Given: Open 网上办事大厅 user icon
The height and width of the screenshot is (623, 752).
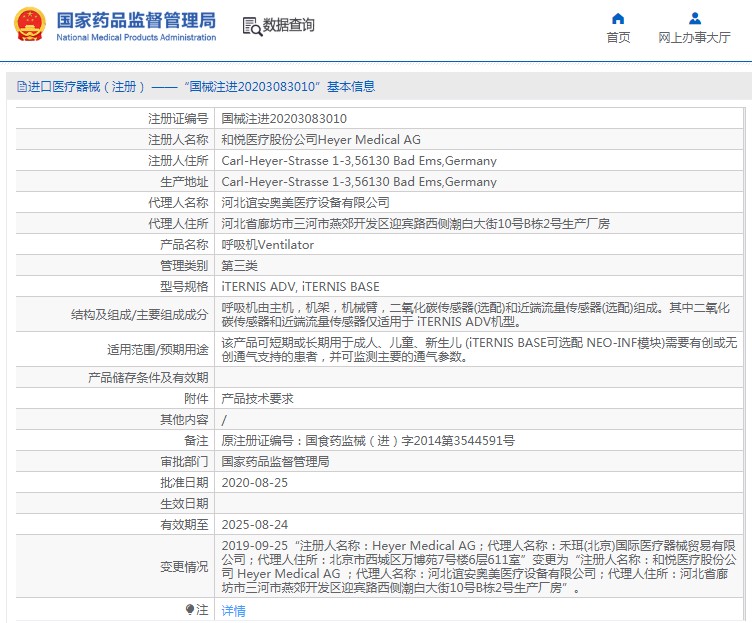Looking at the screenshot, I should pos(694,19).
